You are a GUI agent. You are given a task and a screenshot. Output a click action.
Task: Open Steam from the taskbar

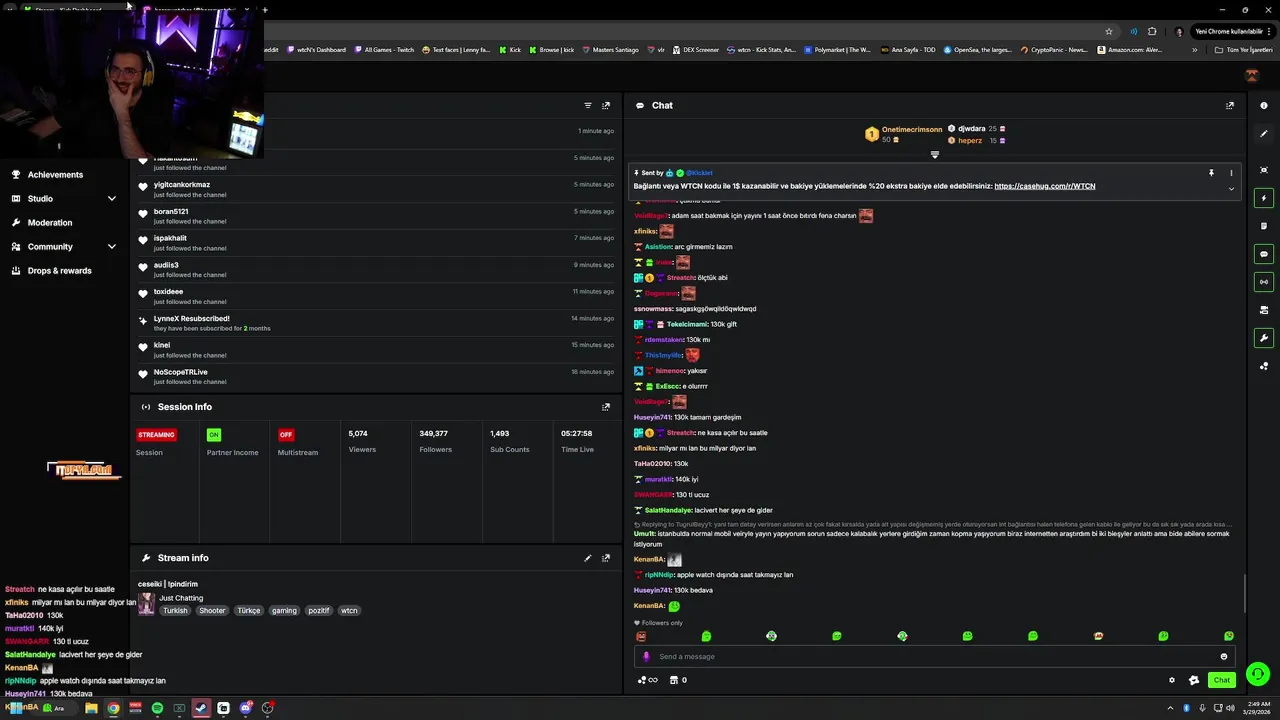click(x=201, y=708)
